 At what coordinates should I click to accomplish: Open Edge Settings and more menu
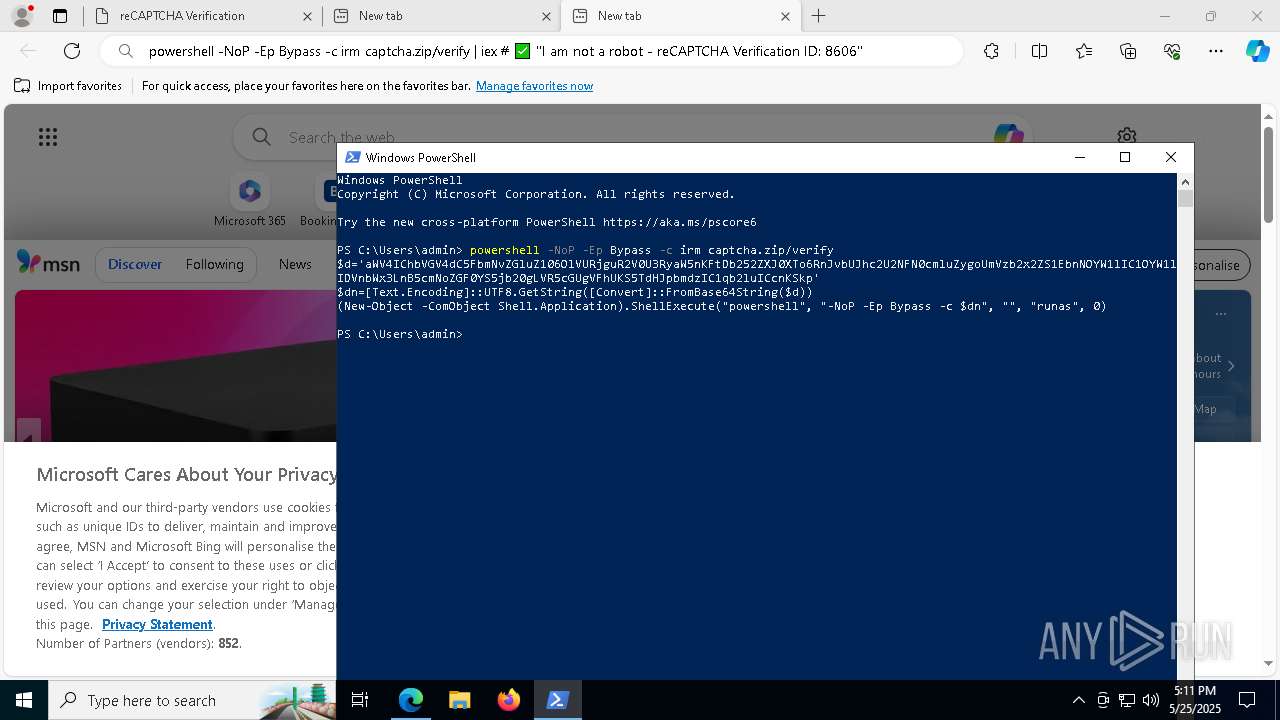click(x=1216, y=51)
